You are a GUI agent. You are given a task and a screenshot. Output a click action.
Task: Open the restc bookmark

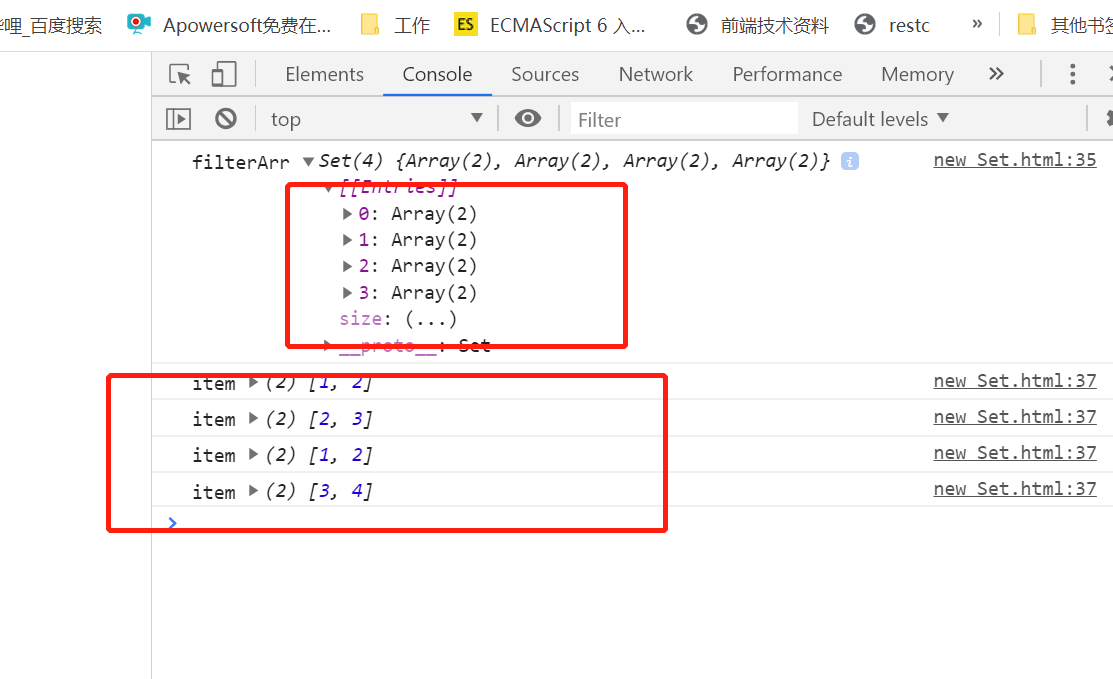pyautogui.click(x=892, y=26)
